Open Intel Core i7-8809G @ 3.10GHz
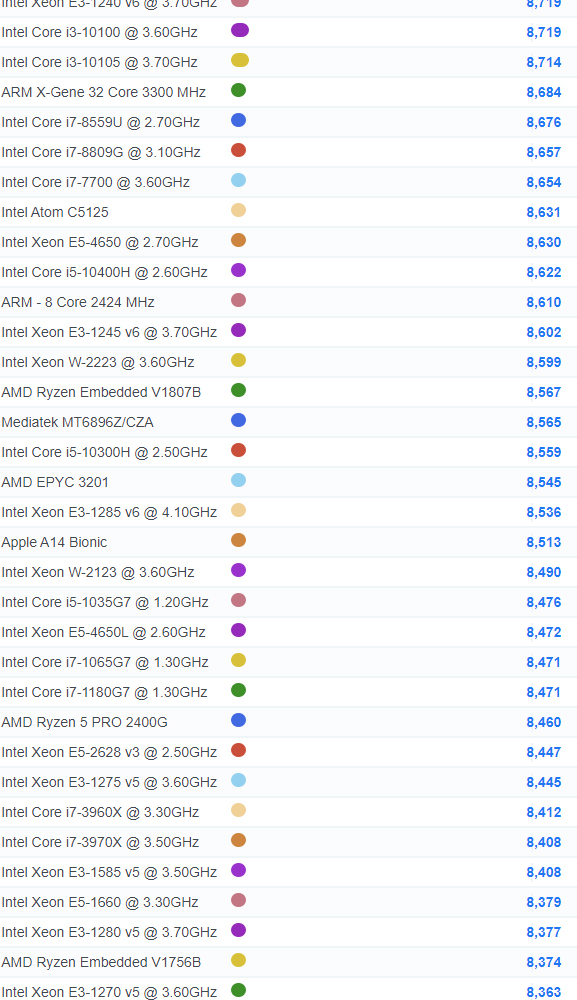Viewport: 577px width, 1000px height. point(101,152)
